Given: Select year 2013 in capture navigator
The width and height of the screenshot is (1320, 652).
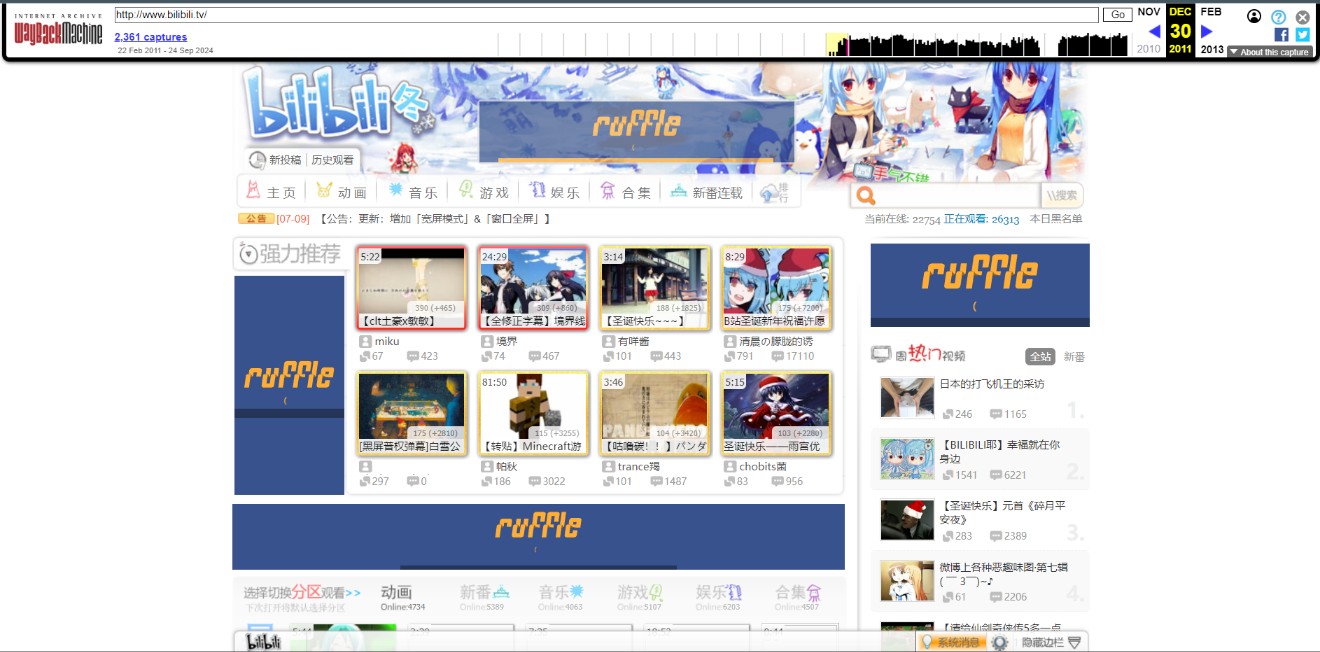Looking at the screenshot, I should tap(1212, 49).
